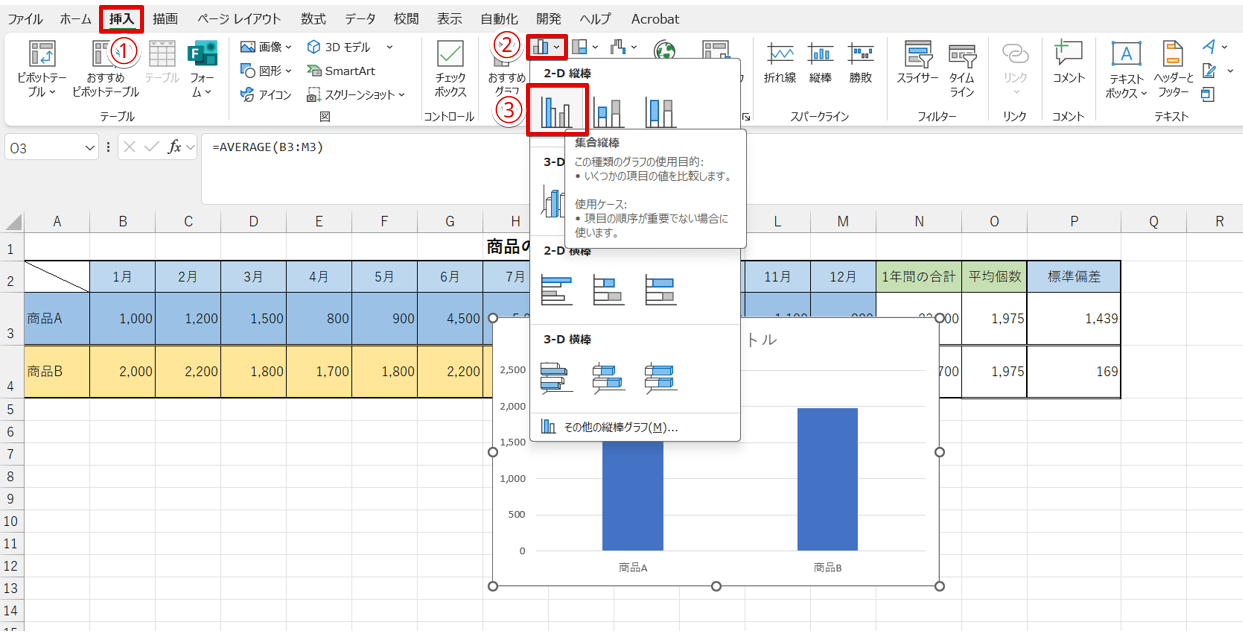Open the スクリーンショット dropdown

pyautogui.click(x=356, y=95)
